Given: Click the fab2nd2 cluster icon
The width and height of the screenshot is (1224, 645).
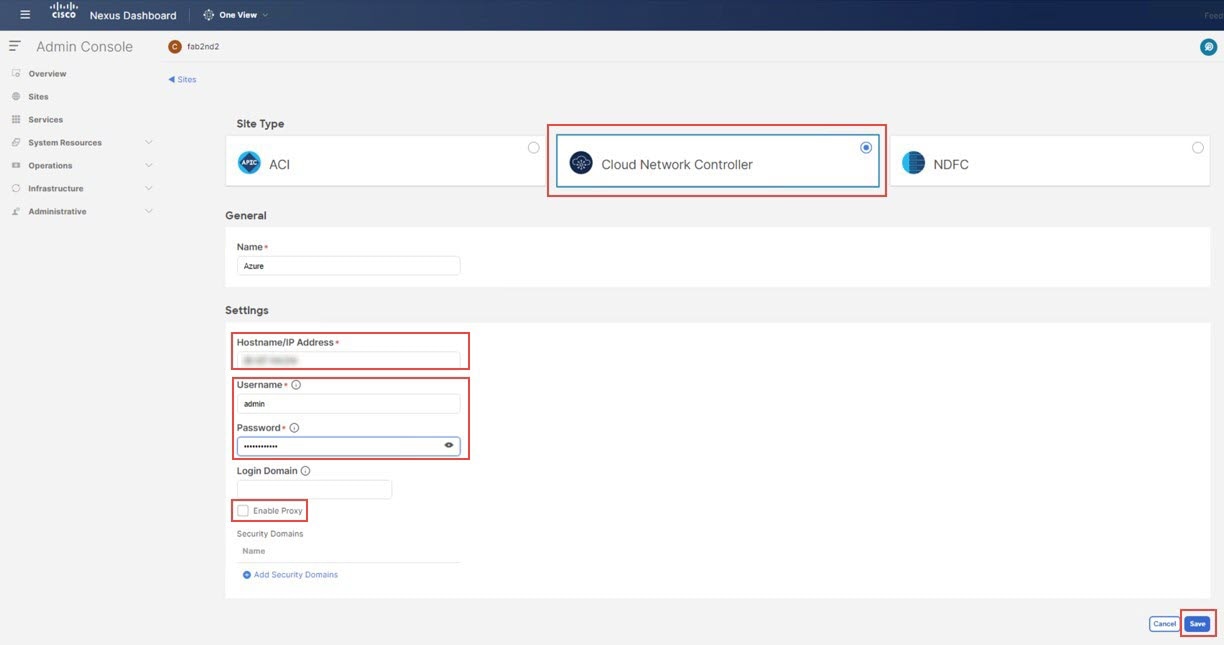Looking at the screenshot, I should (x=175, y=46).
